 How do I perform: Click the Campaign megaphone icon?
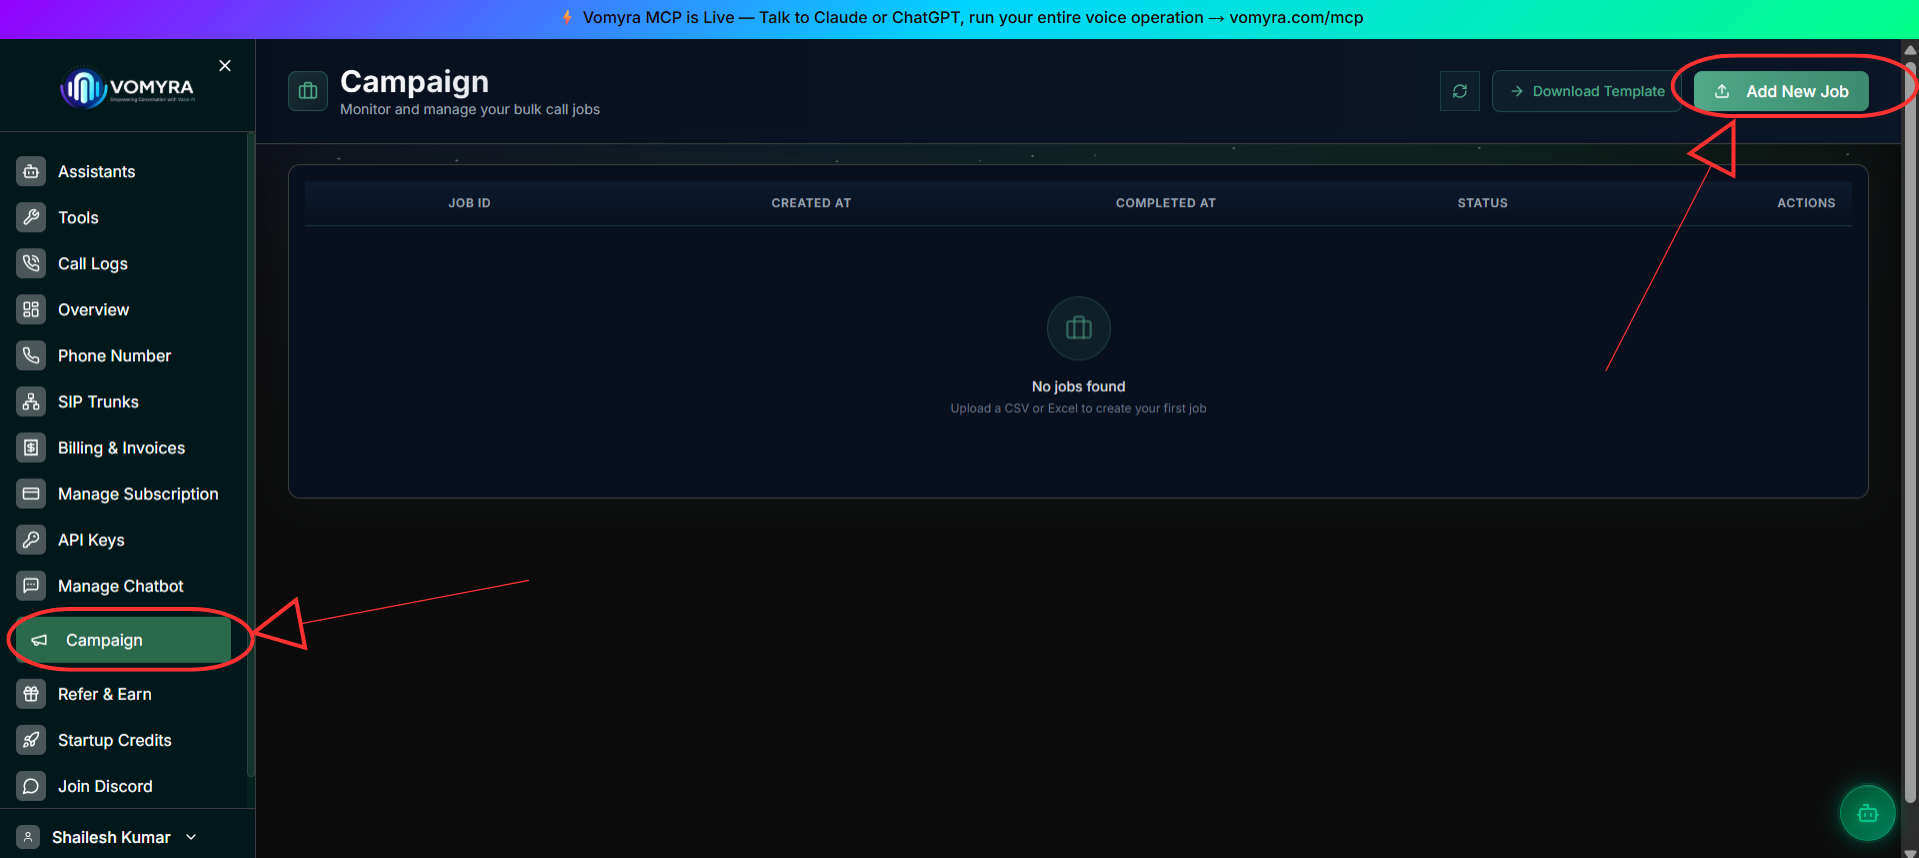39,640
